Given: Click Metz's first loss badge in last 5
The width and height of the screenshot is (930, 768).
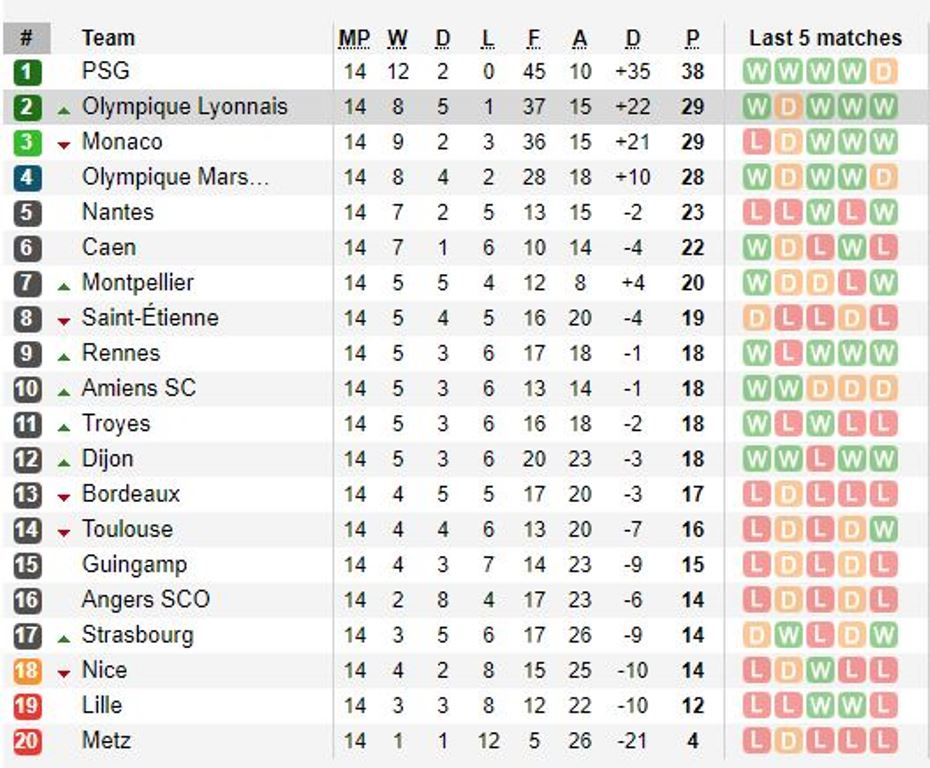Looking at the screenshot, I should point(756,741).
